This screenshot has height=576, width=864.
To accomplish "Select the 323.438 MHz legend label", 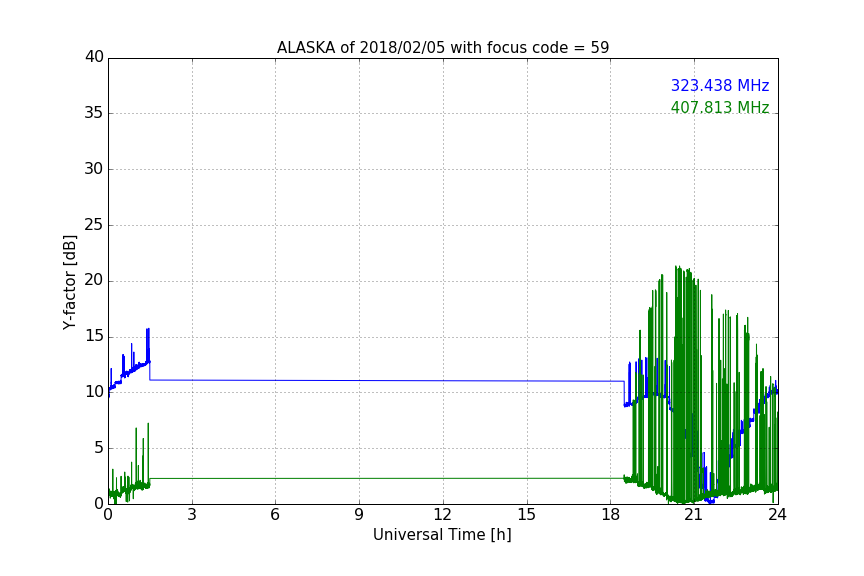I will pos(720,85).
